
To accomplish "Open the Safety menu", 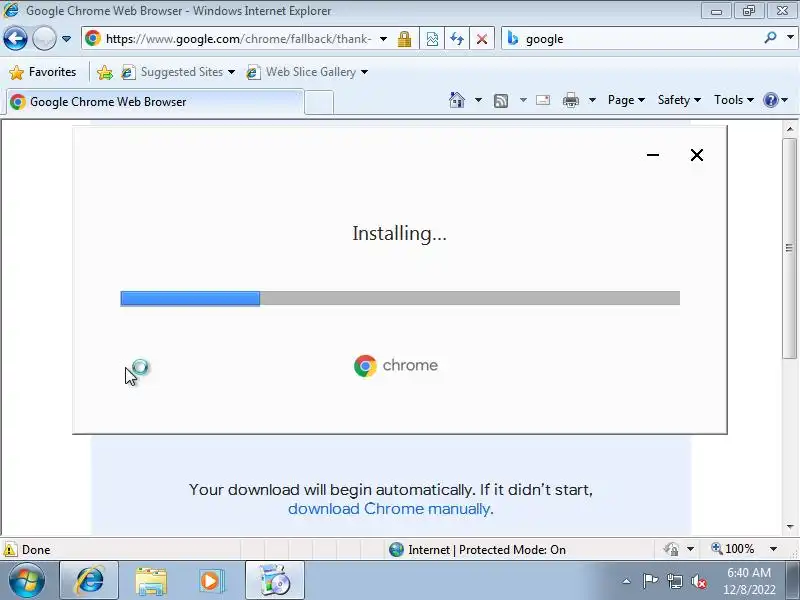I will pos(679,100).
